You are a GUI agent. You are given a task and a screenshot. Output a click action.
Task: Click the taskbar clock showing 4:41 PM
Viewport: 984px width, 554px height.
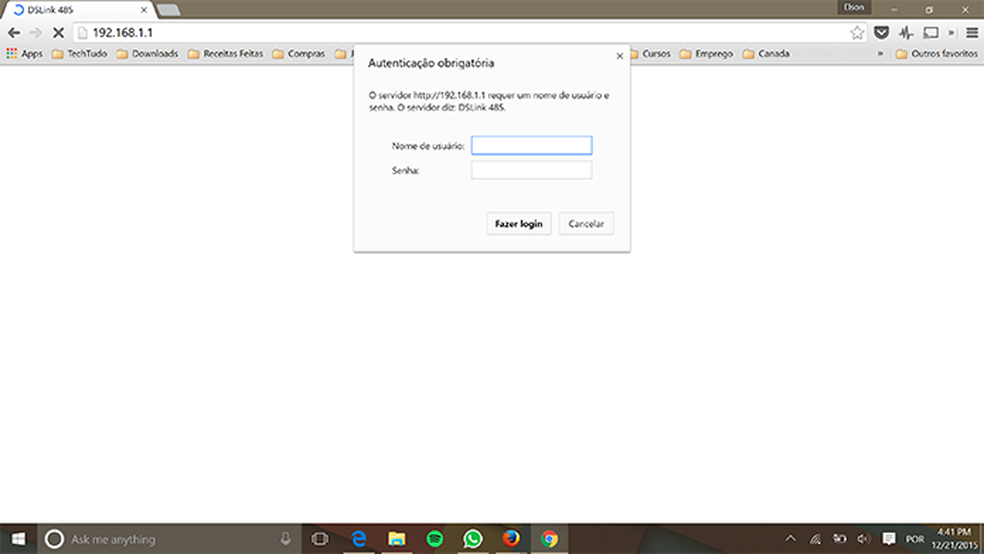click(x=954, y=539)
